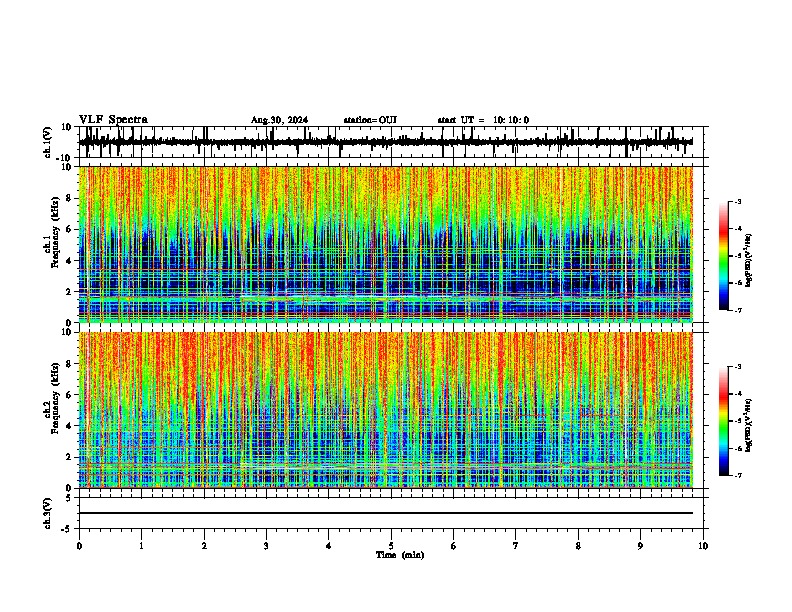Click the "start UT = 10:10:0" header text
Screen dimensions: 792x612
[483, 120]
